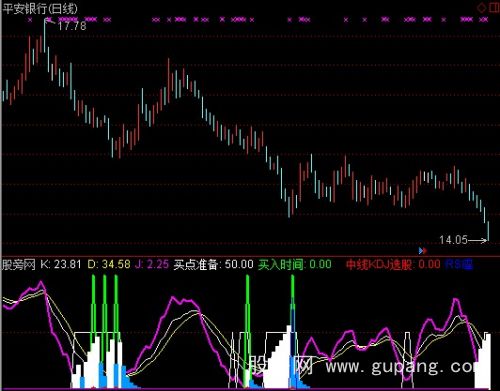Click the 买点准备: 50.00 indicator label
Screen dimensions: 500x391
(214, 264)
